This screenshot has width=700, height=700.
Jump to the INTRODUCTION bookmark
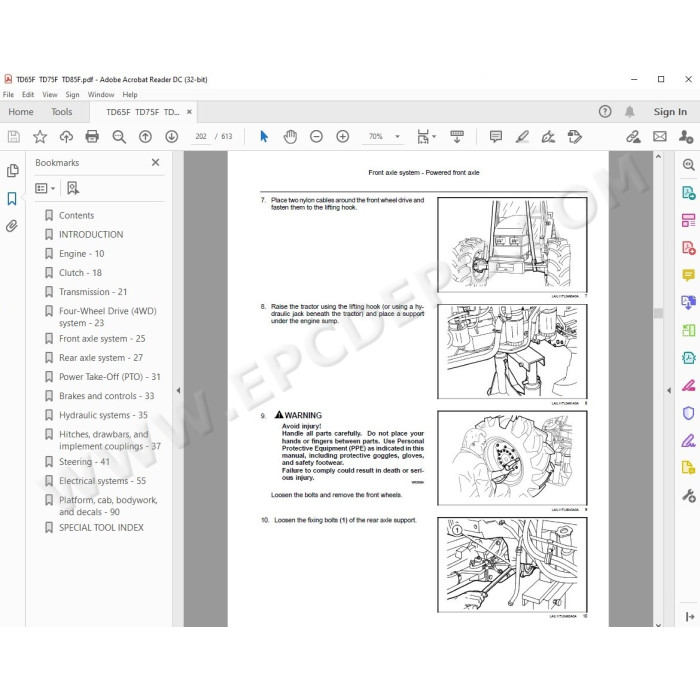tap(91, 235)
